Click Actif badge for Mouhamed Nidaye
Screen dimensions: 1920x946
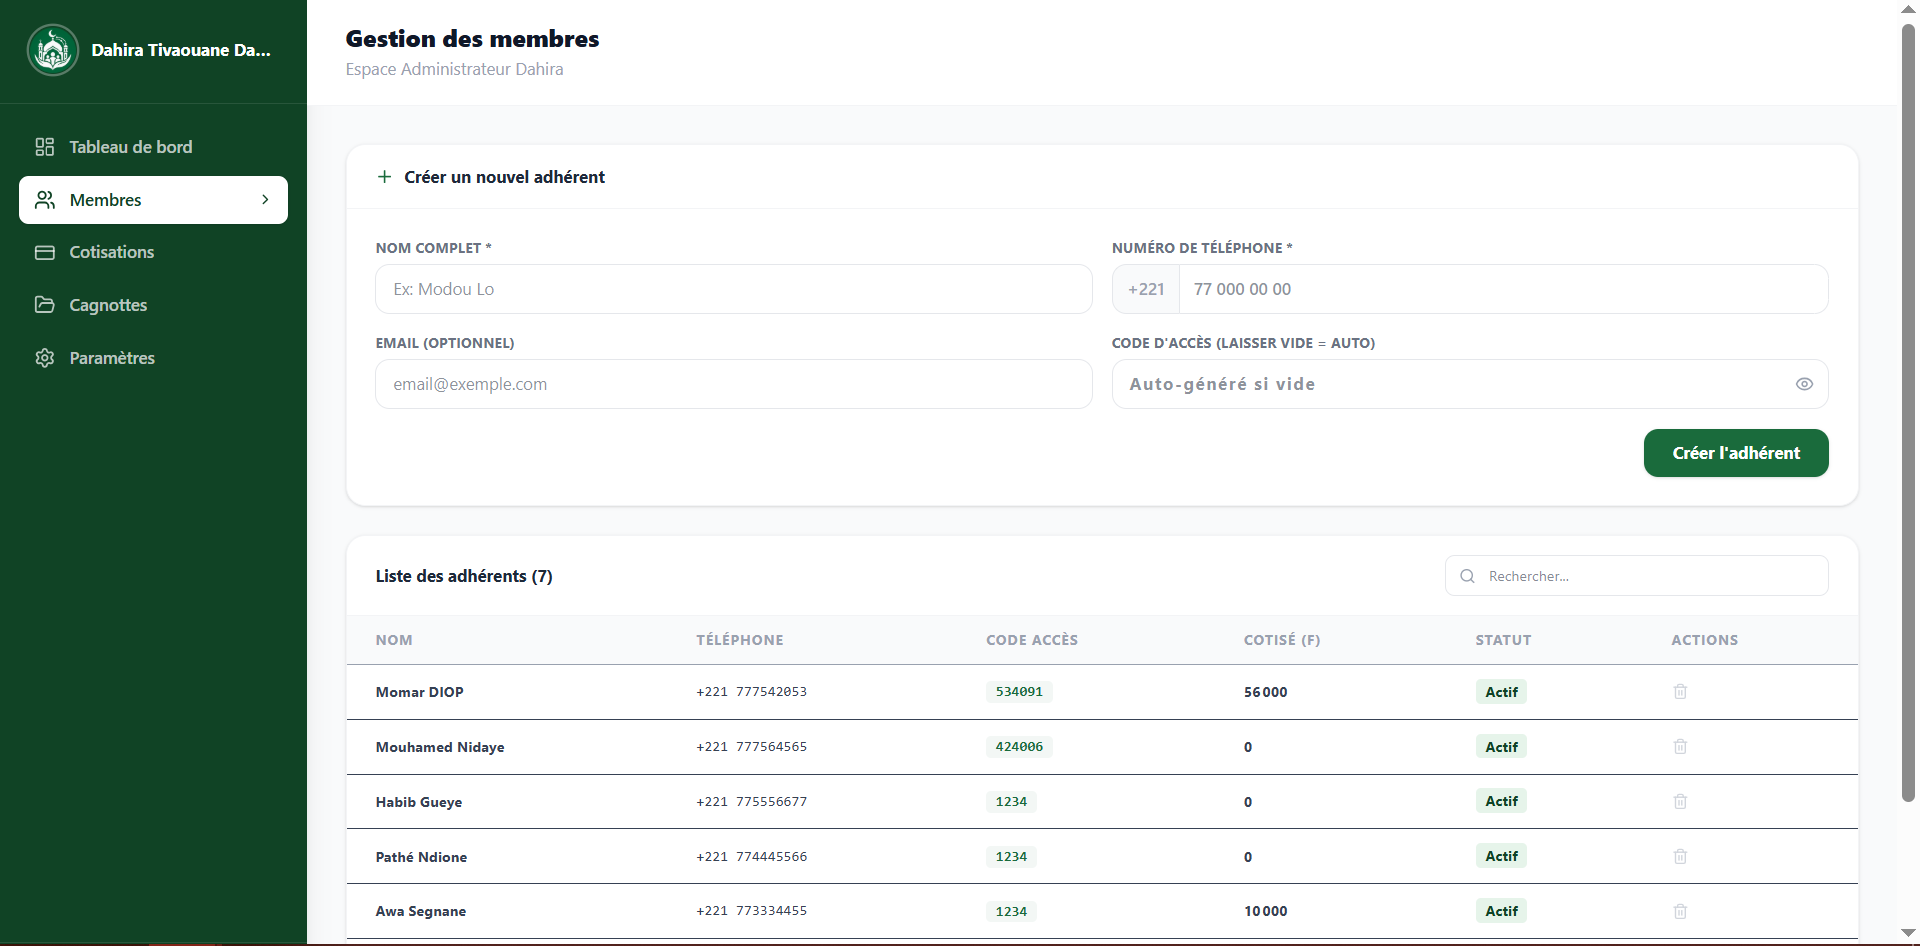tap(1501, 747)
